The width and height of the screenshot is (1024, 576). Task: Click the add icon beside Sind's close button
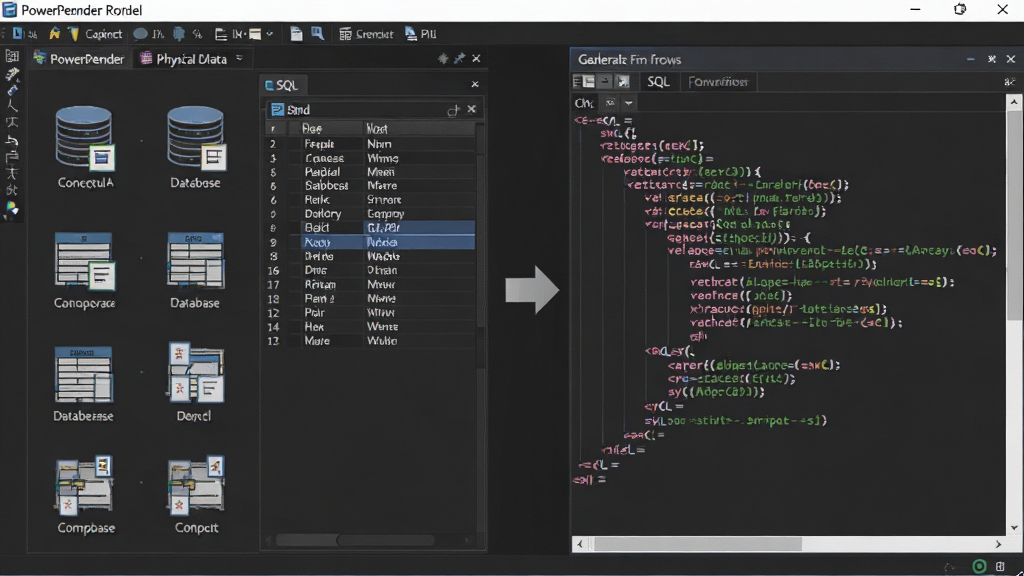click(453, 110)
